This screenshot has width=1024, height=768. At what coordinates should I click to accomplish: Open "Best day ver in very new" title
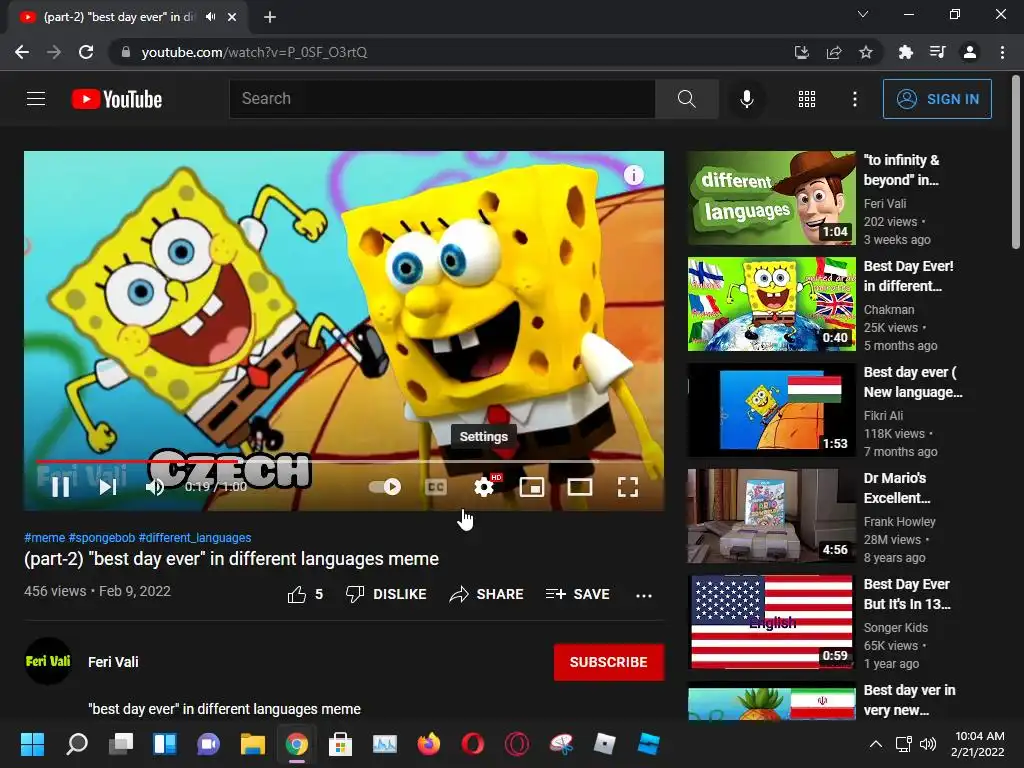(x=909, y=700)
